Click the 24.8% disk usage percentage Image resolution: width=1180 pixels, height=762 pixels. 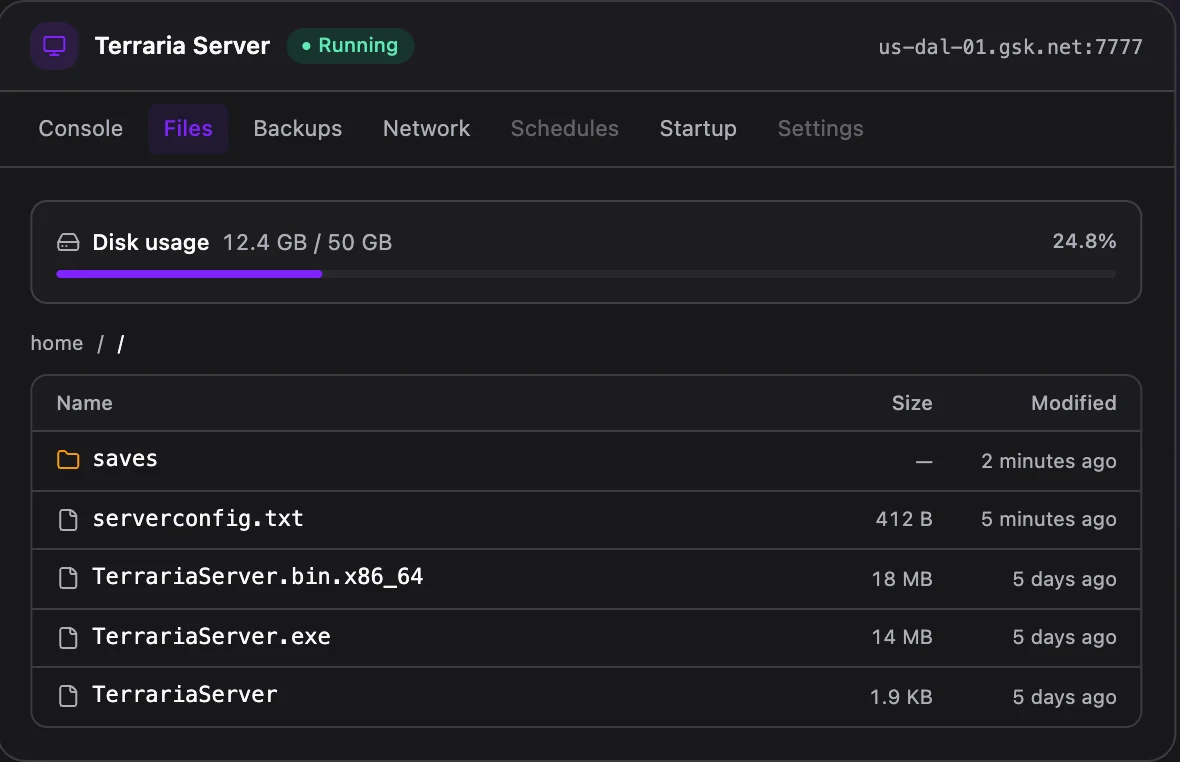(1084, 241)
